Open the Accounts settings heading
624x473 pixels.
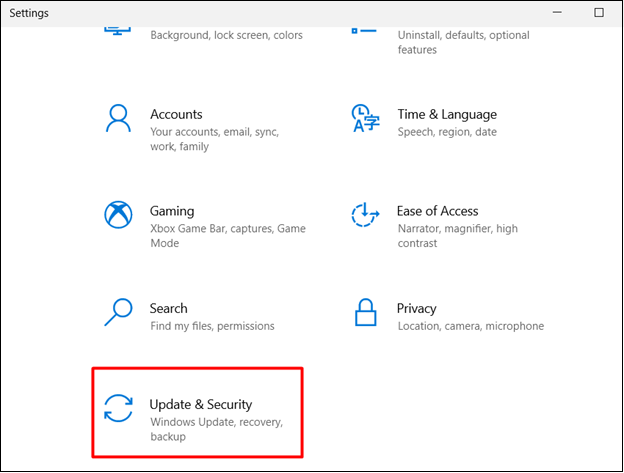click(176, 114)
